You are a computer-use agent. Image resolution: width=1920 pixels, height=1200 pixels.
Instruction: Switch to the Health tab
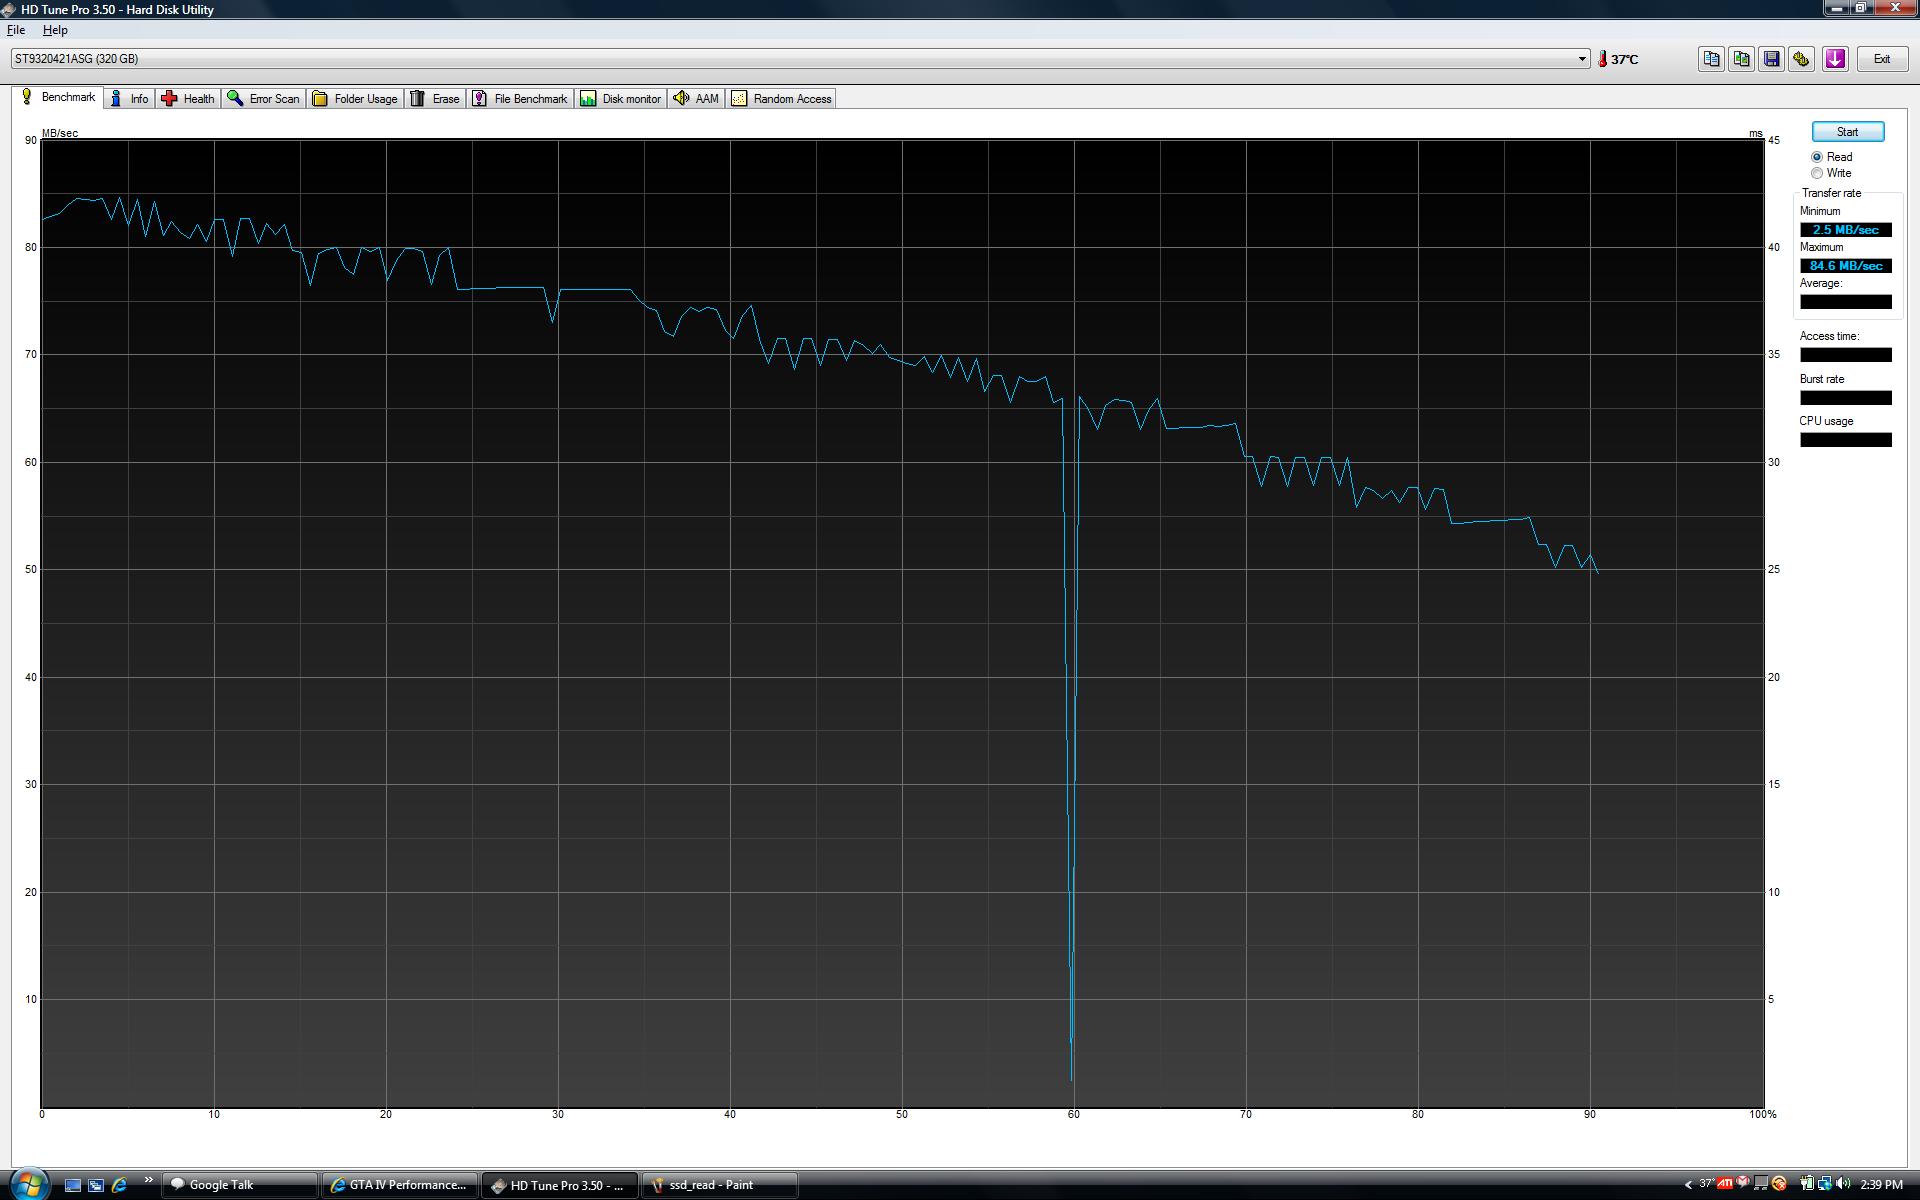click(188, 98)
